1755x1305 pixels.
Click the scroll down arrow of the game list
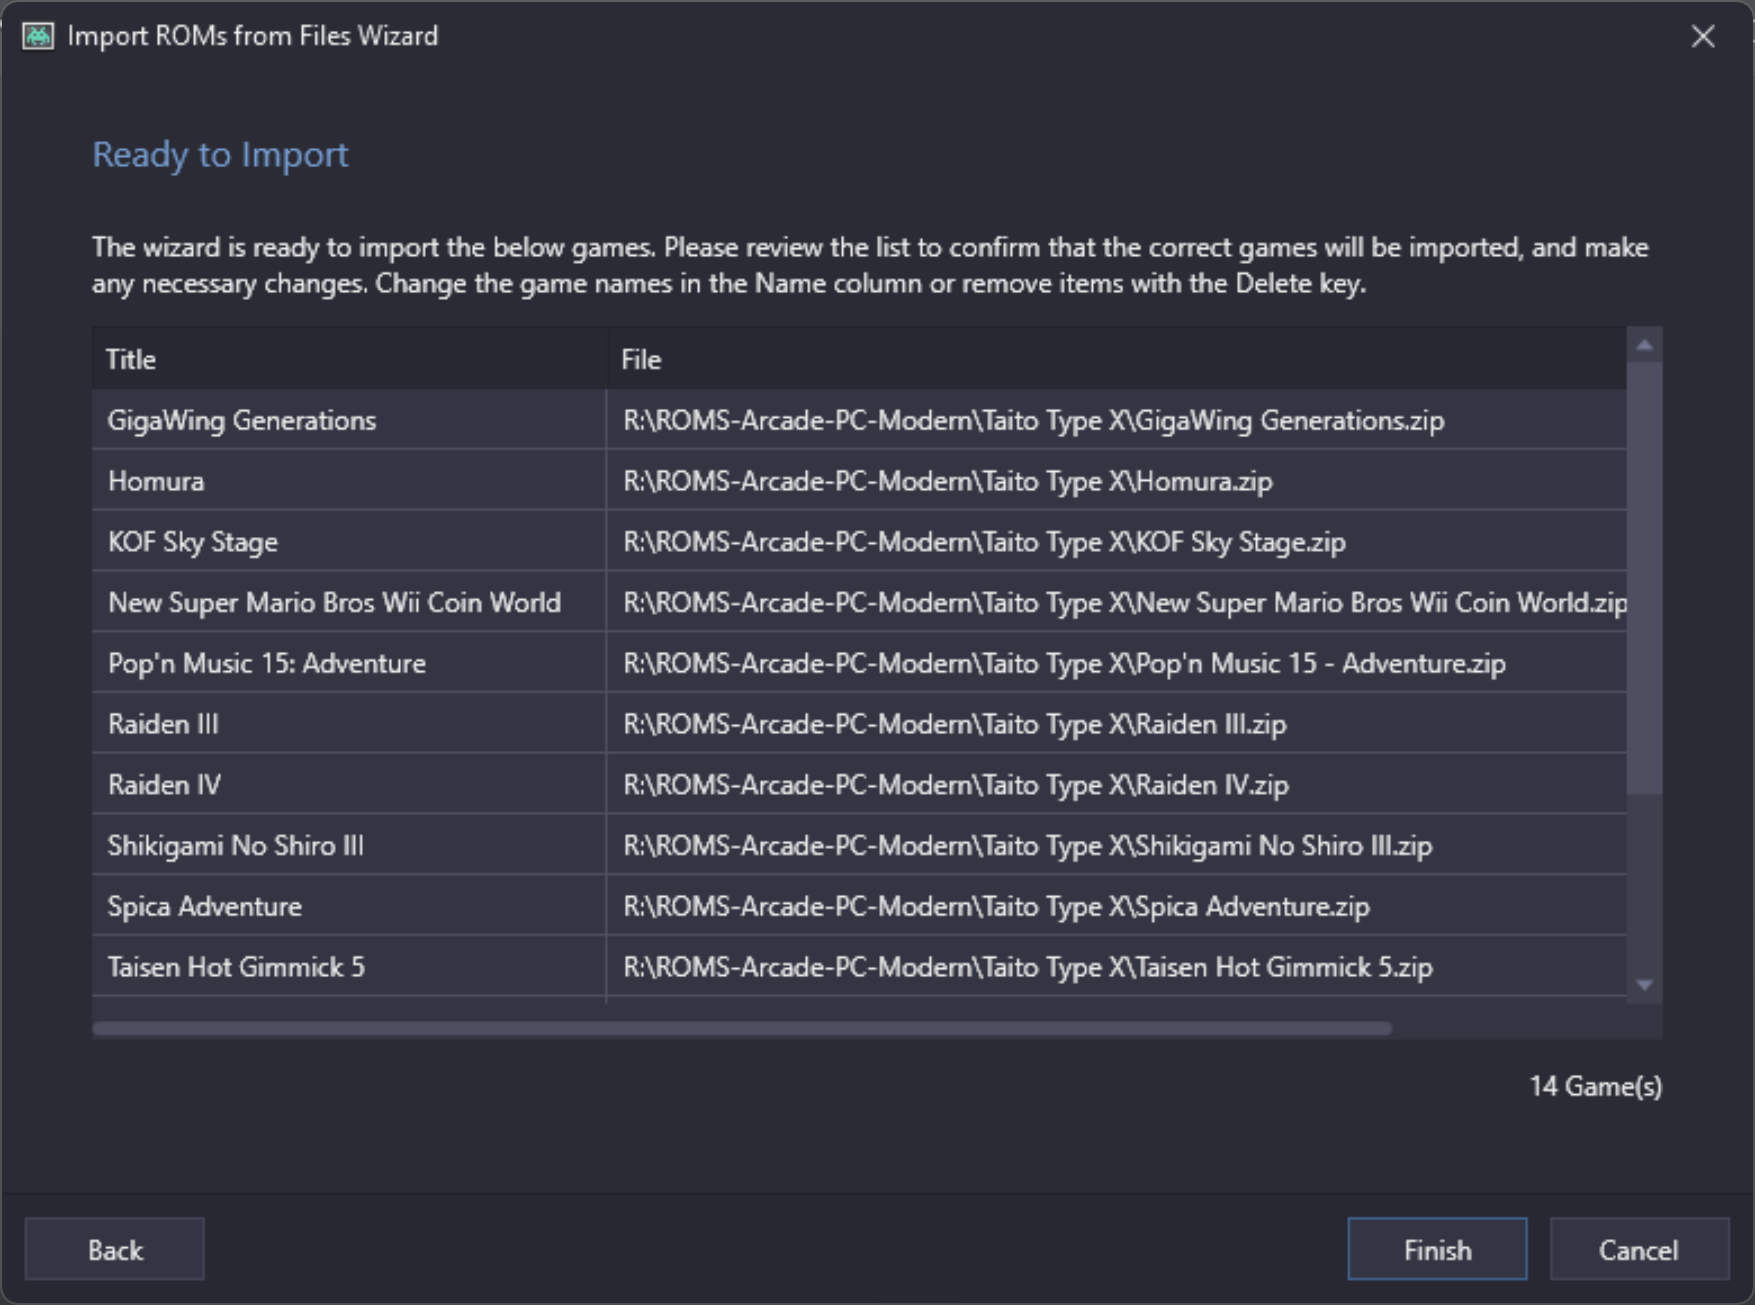[x=1644, y=985]
